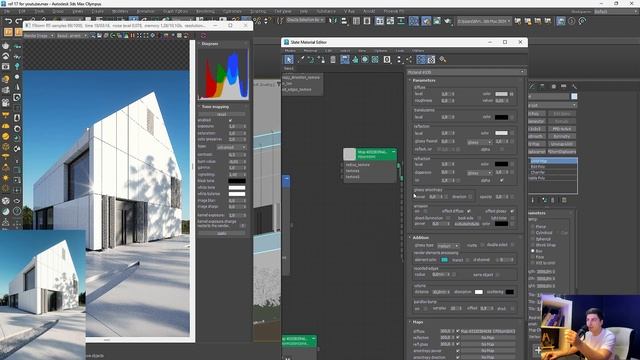The height and width of the screenshot is (360, 640).
Task: Click the orange F icon at top left
Action: click(8, 32)
